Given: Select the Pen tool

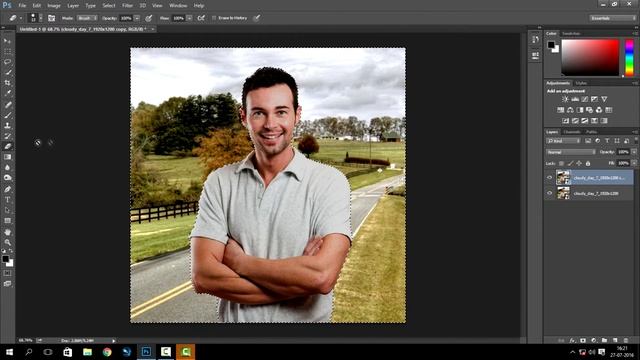Looking at the screenshot, I should point(7,189).
